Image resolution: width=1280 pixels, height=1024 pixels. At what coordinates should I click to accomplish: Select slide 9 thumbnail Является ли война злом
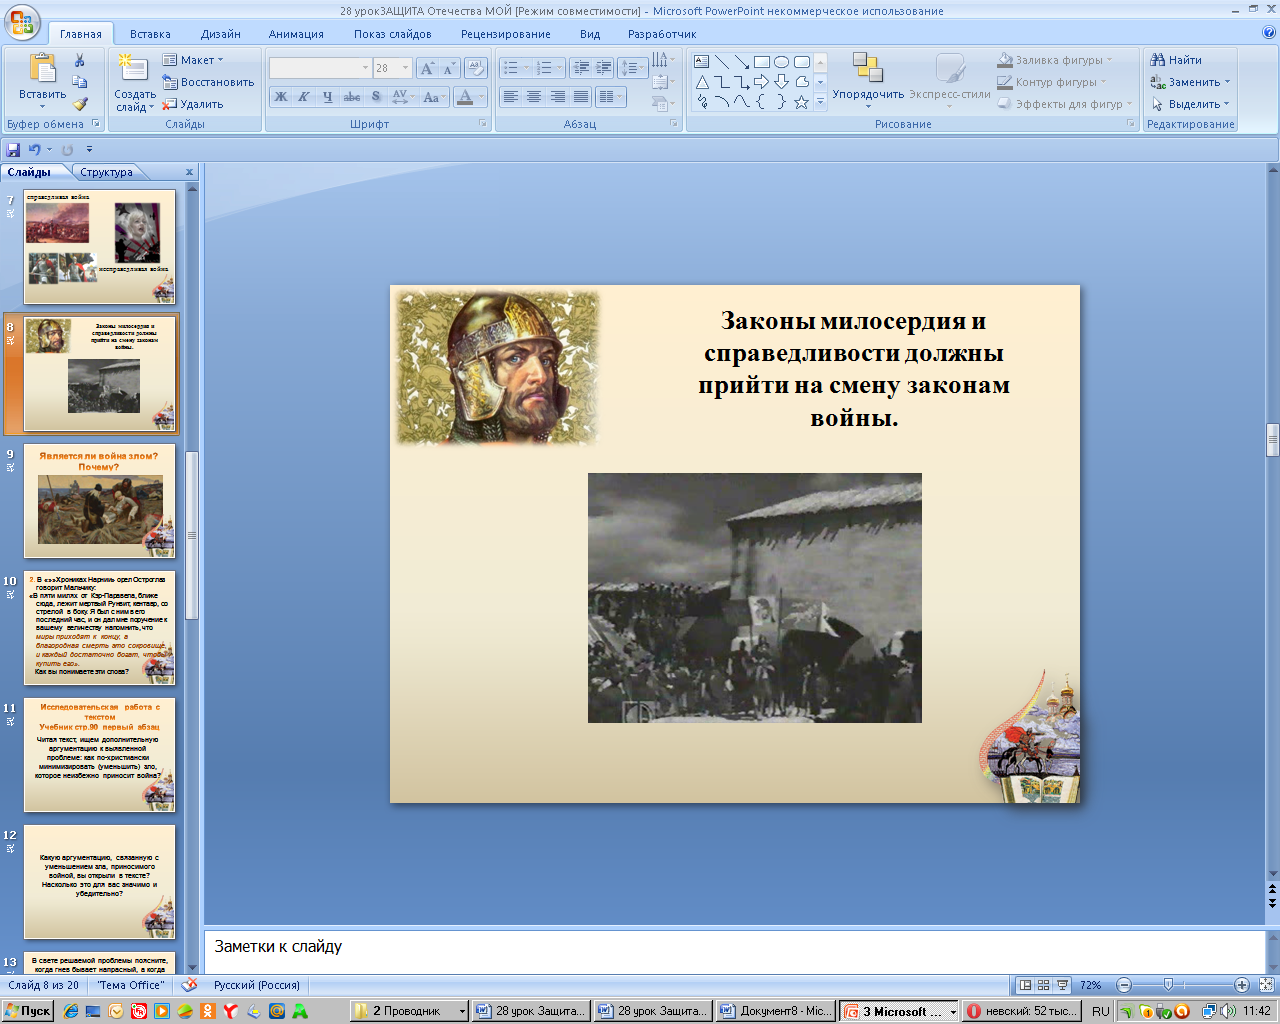point(99,500)
